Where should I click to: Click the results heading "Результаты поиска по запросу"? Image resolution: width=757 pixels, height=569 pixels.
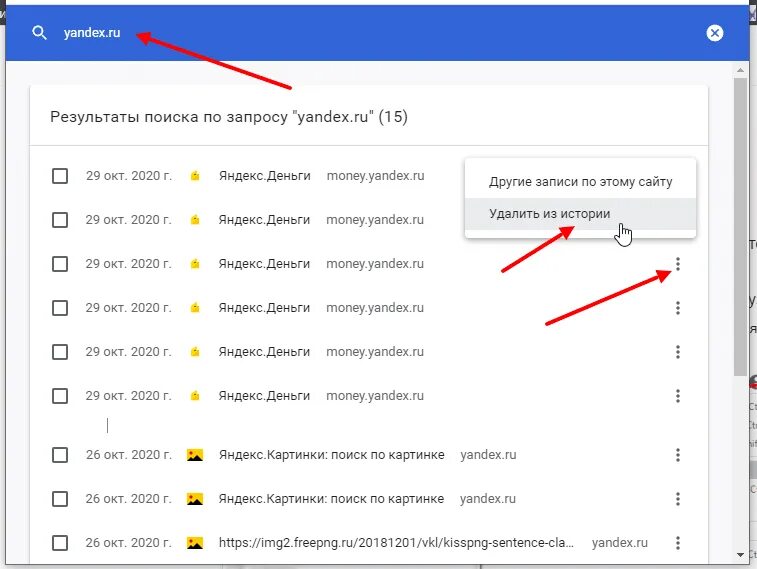[x=229, y=117]
